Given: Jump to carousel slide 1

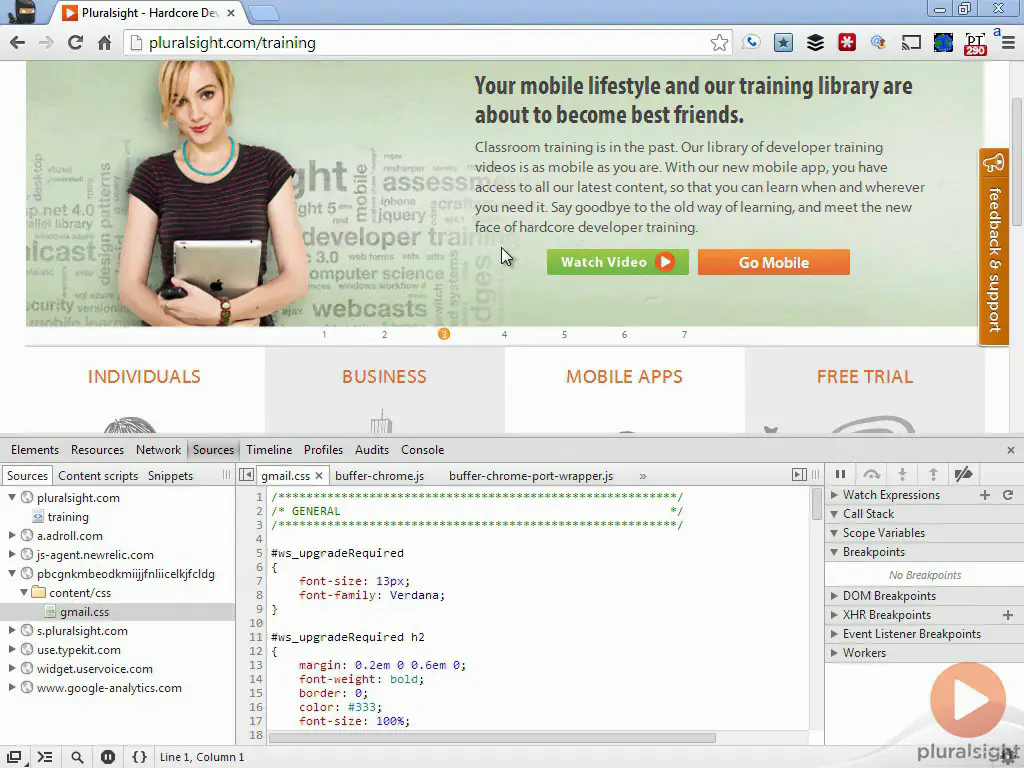Looking at the screenshot, I should point(324,334).
